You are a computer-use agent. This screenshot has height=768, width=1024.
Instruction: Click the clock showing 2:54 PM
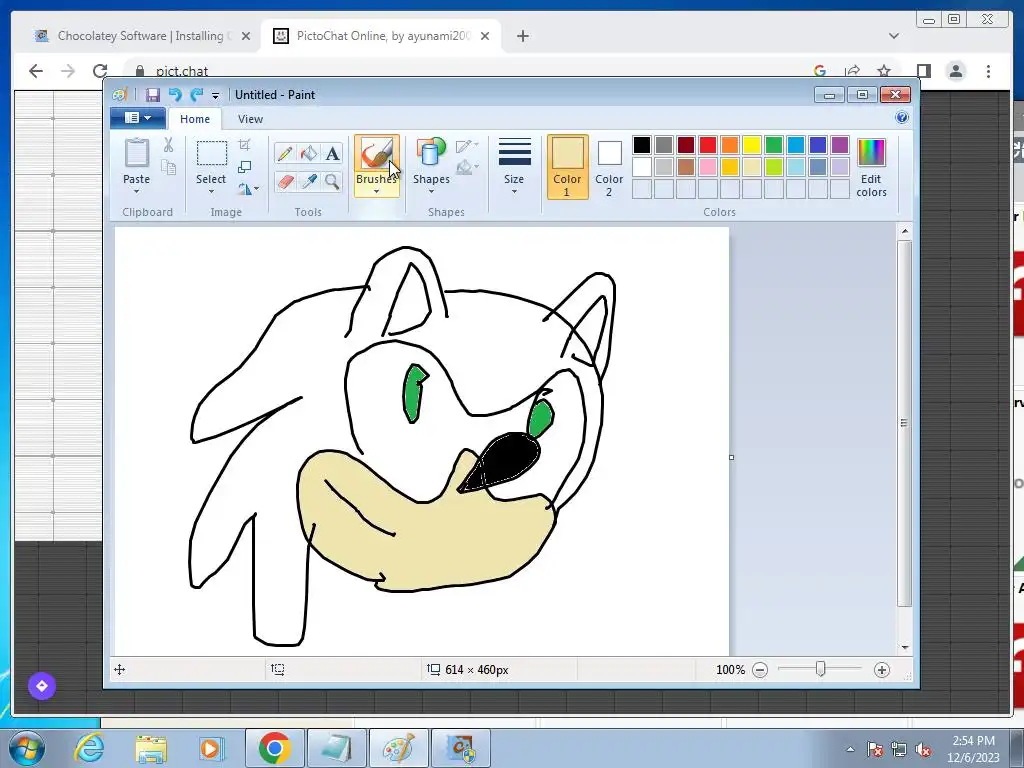pyautogui.click(x=973, y=741)
